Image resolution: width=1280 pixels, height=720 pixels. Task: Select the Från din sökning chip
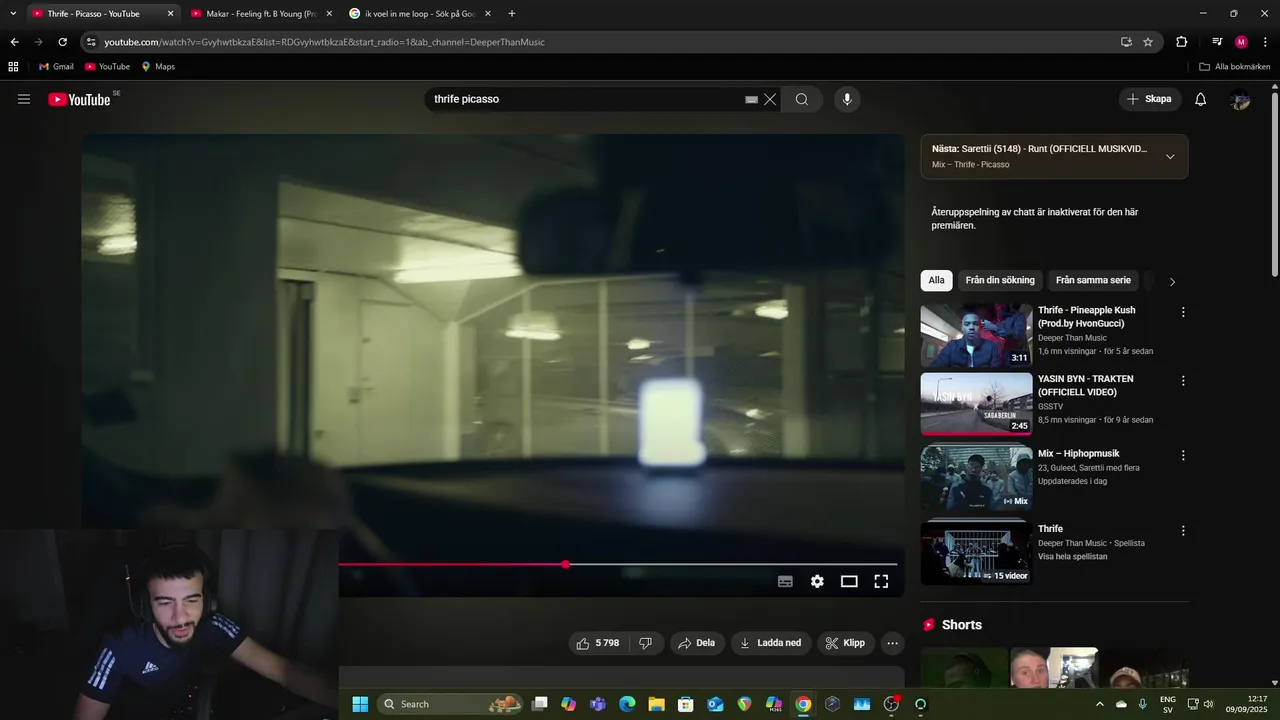tap(1000, 280)
